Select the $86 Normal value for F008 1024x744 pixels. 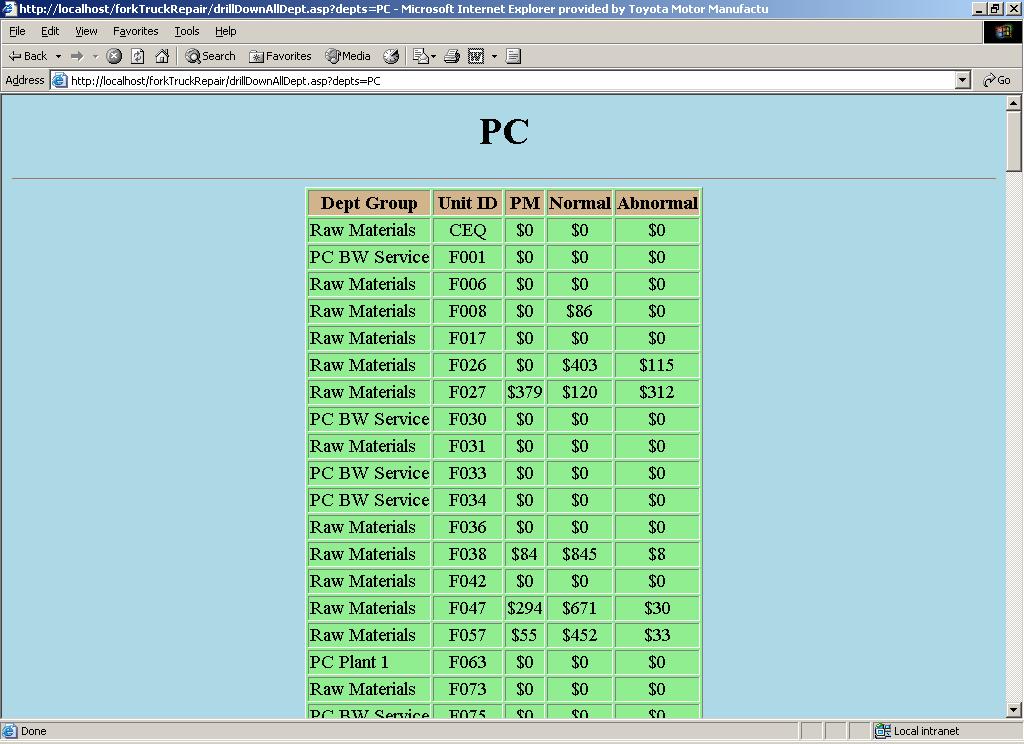point(580,312)
